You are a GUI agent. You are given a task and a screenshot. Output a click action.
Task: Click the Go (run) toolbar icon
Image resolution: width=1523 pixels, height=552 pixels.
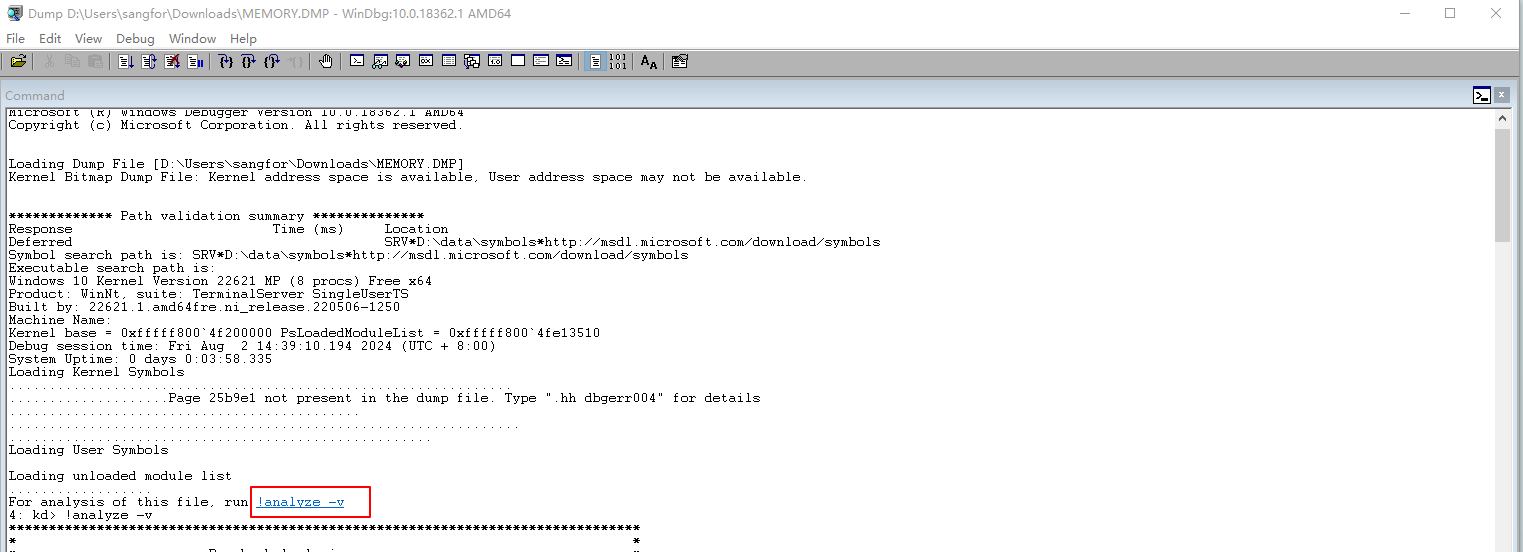pos(126,62)
